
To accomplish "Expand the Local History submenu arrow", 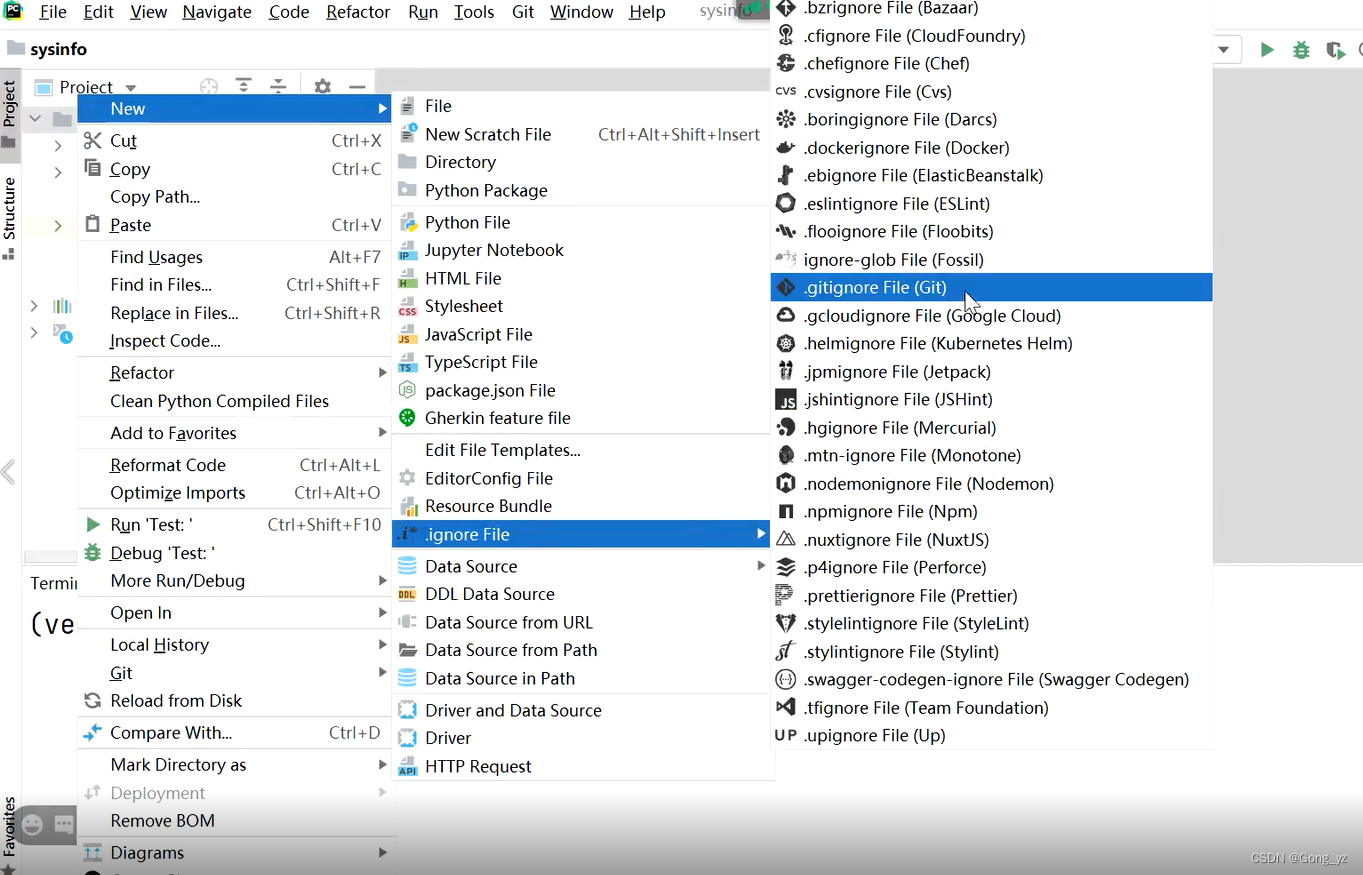I will [382, 644].
